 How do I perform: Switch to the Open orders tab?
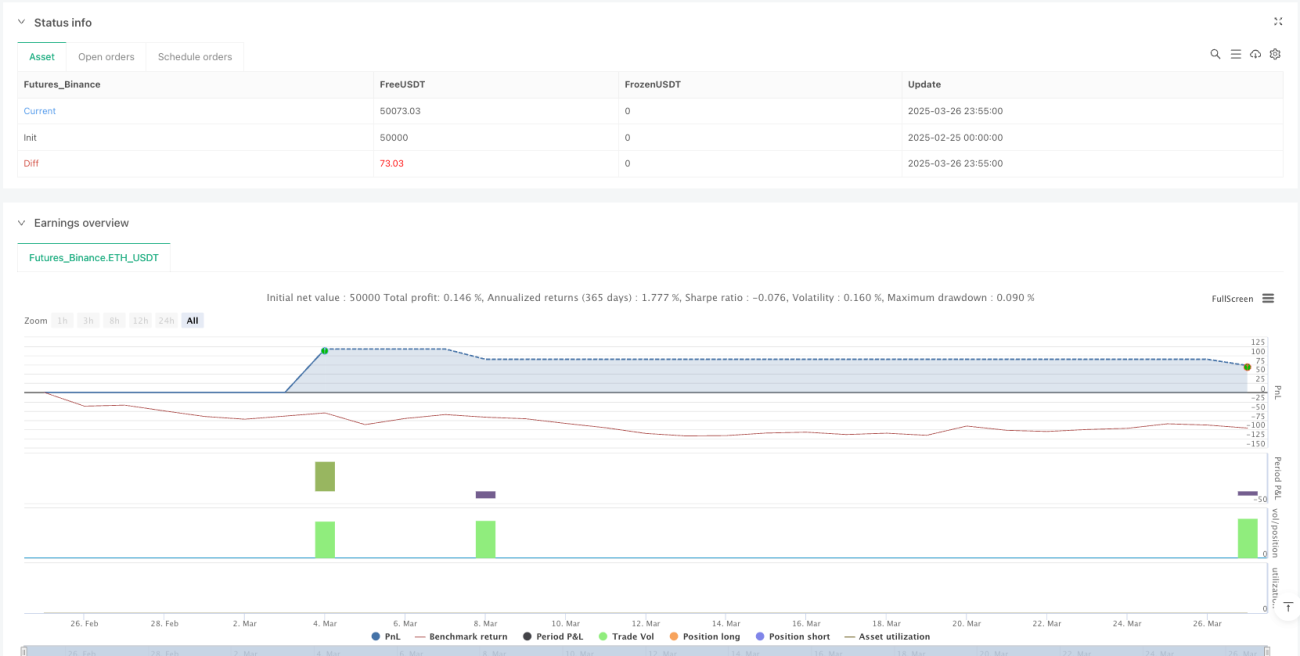106,57
